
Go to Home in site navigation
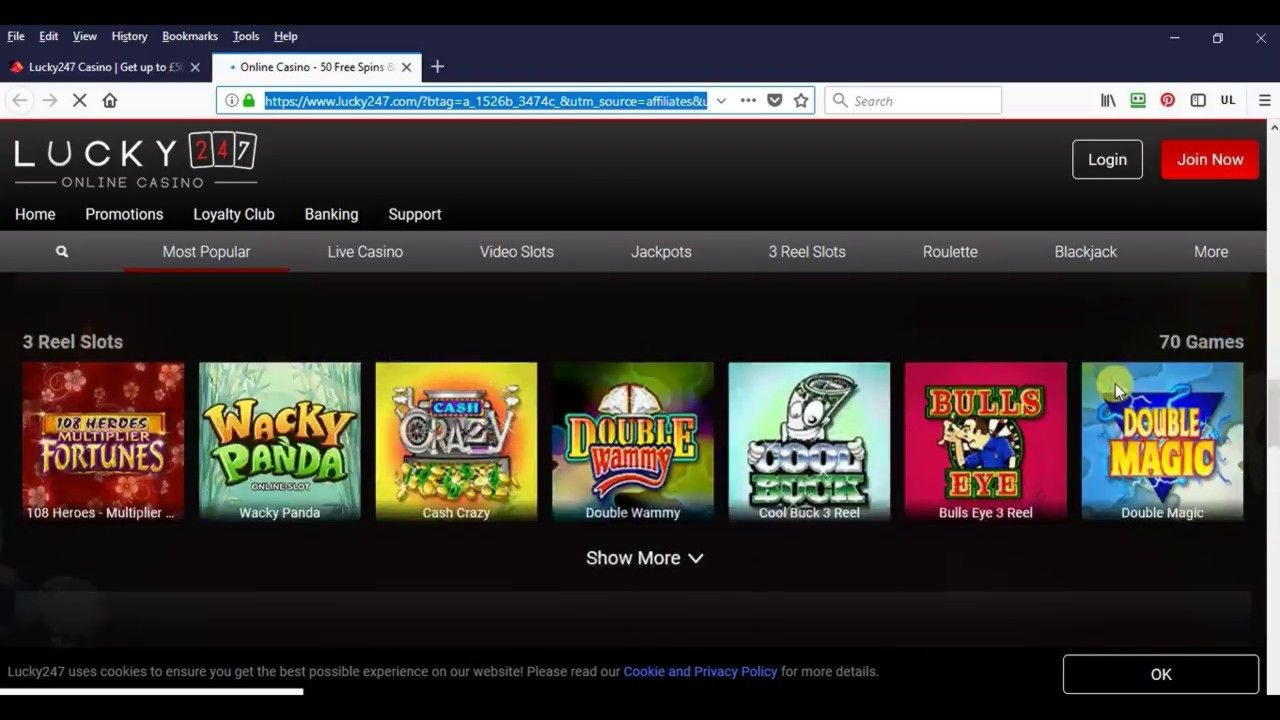35,214
